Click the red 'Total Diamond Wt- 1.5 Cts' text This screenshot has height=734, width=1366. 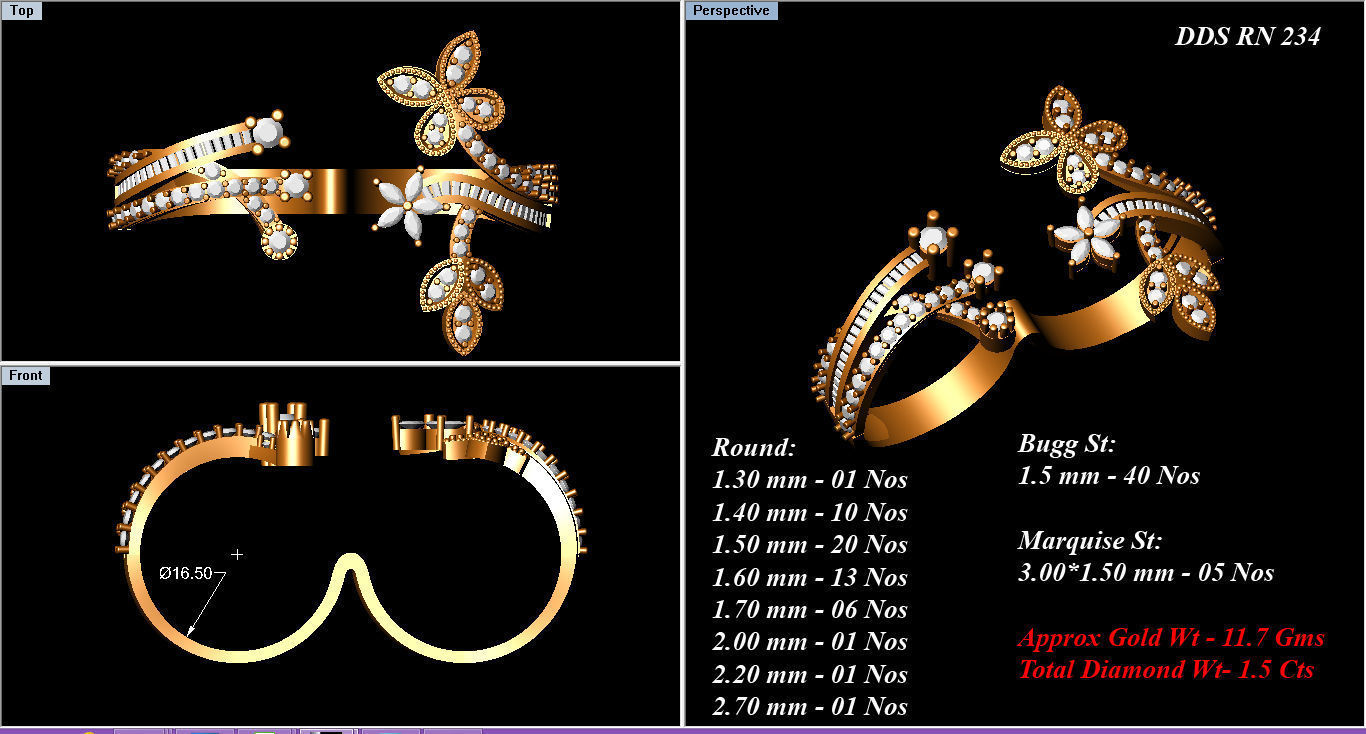(1166, 669)
